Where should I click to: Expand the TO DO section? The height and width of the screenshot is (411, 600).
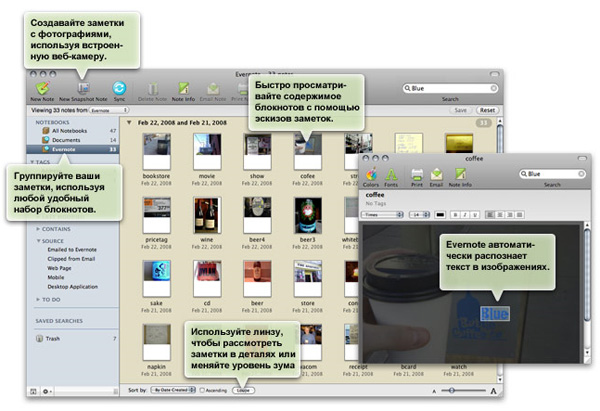click(x=38, y=299)
